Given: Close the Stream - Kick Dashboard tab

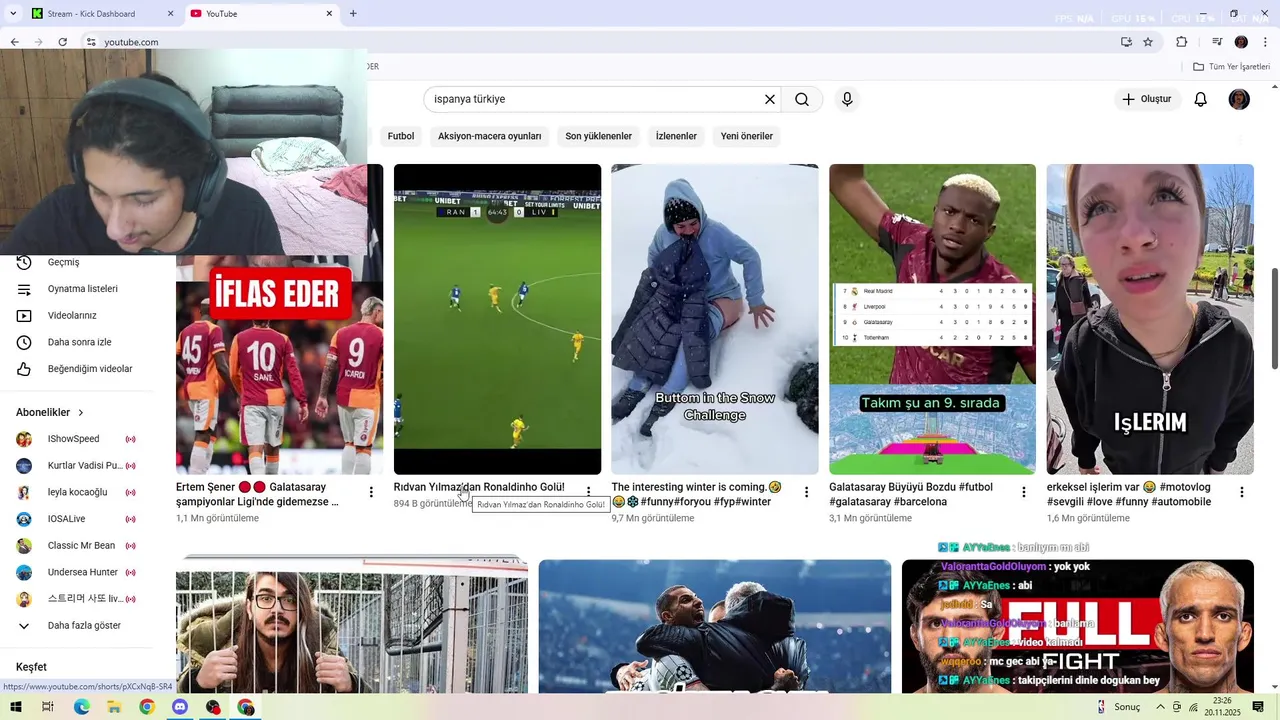Looking at the screenshot, I should [x=171, y=14].
